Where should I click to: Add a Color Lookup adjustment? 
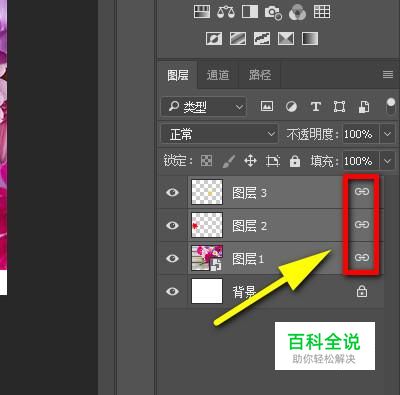coord(322,12)
